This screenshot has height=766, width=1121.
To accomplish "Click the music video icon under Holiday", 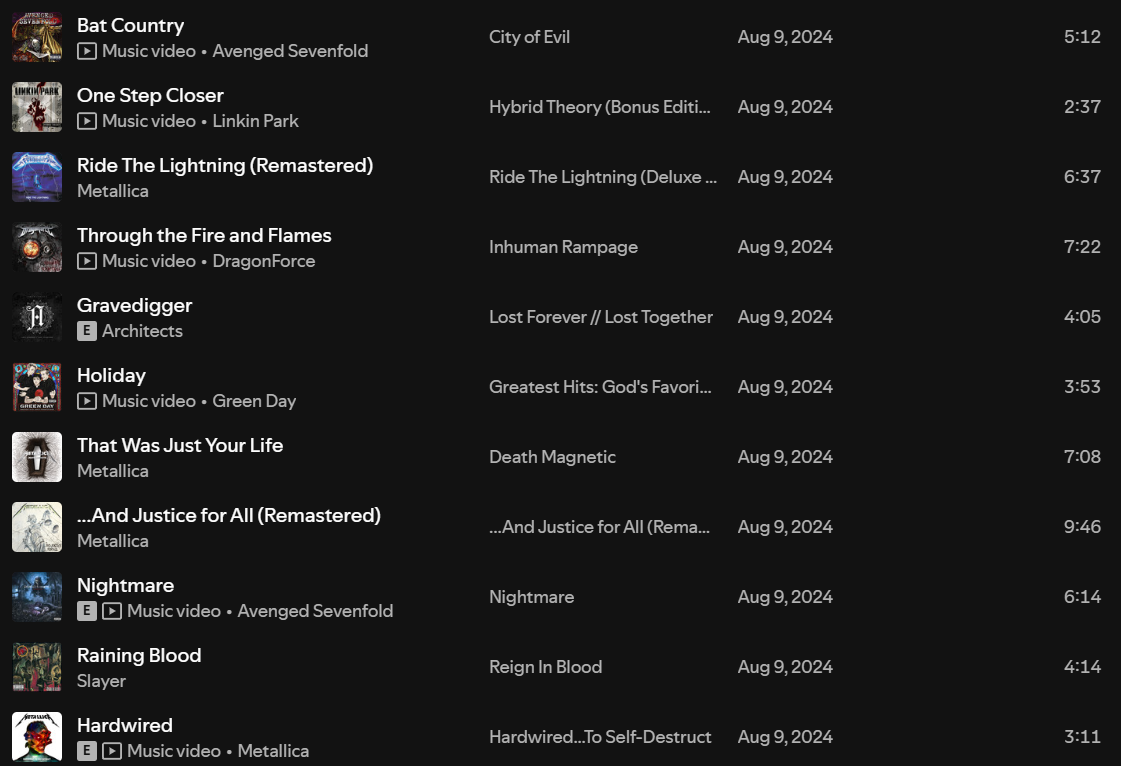I will pyautogui.click(x=87, y=401).
